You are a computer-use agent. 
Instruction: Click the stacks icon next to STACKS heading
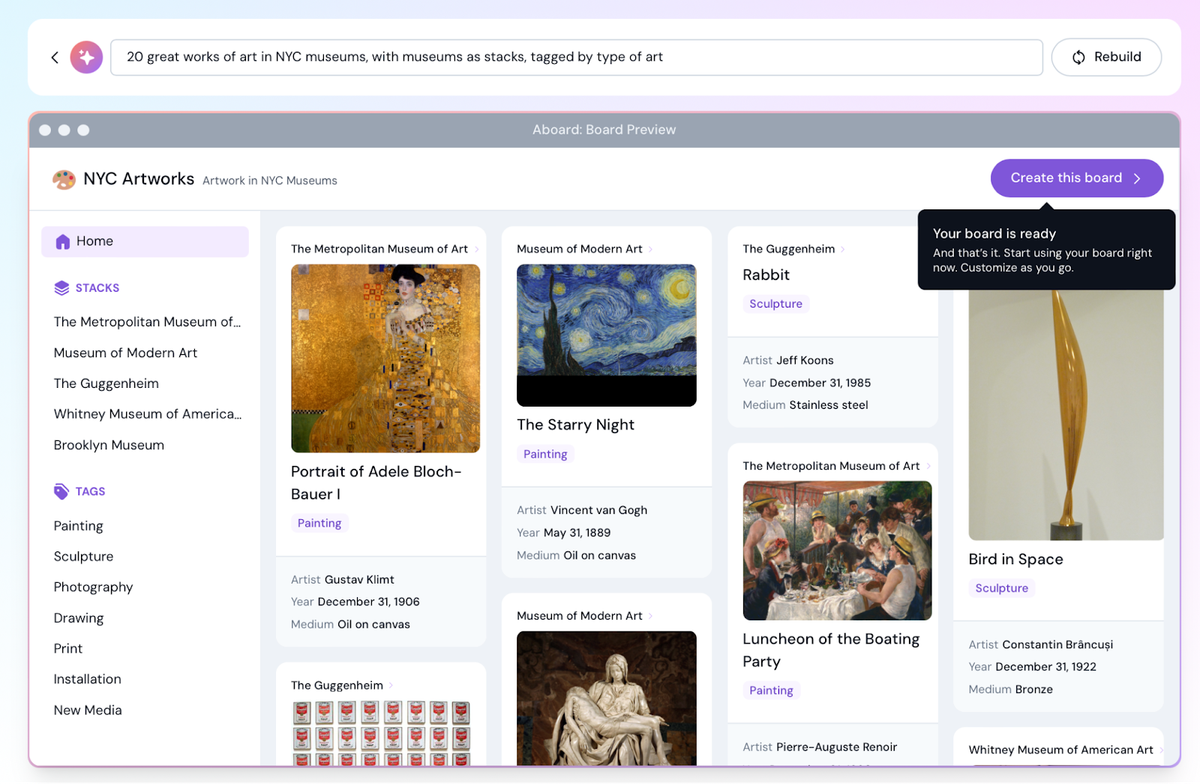60,288
